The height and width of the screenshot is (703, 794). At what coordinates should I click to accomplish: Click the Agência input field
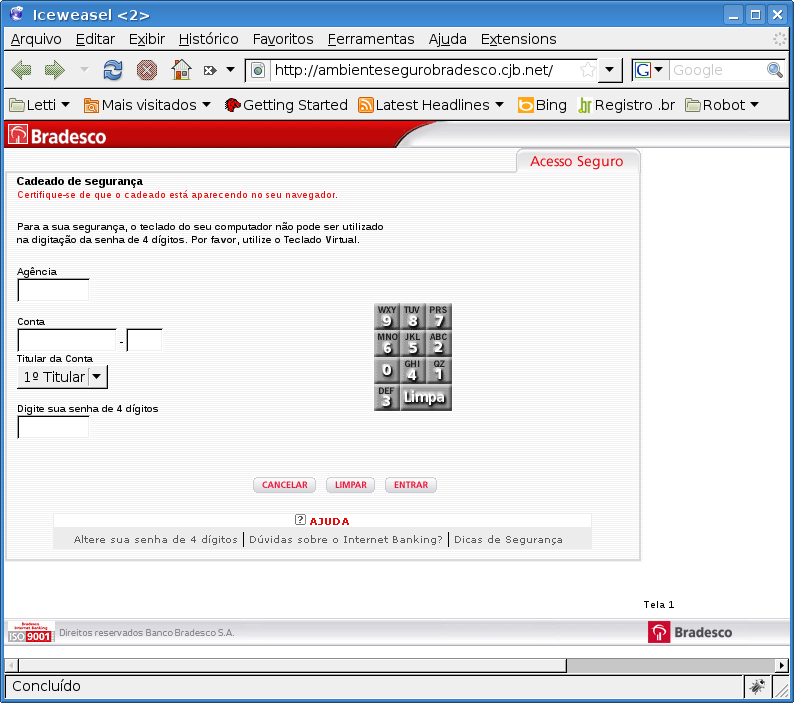click(53, 290)
